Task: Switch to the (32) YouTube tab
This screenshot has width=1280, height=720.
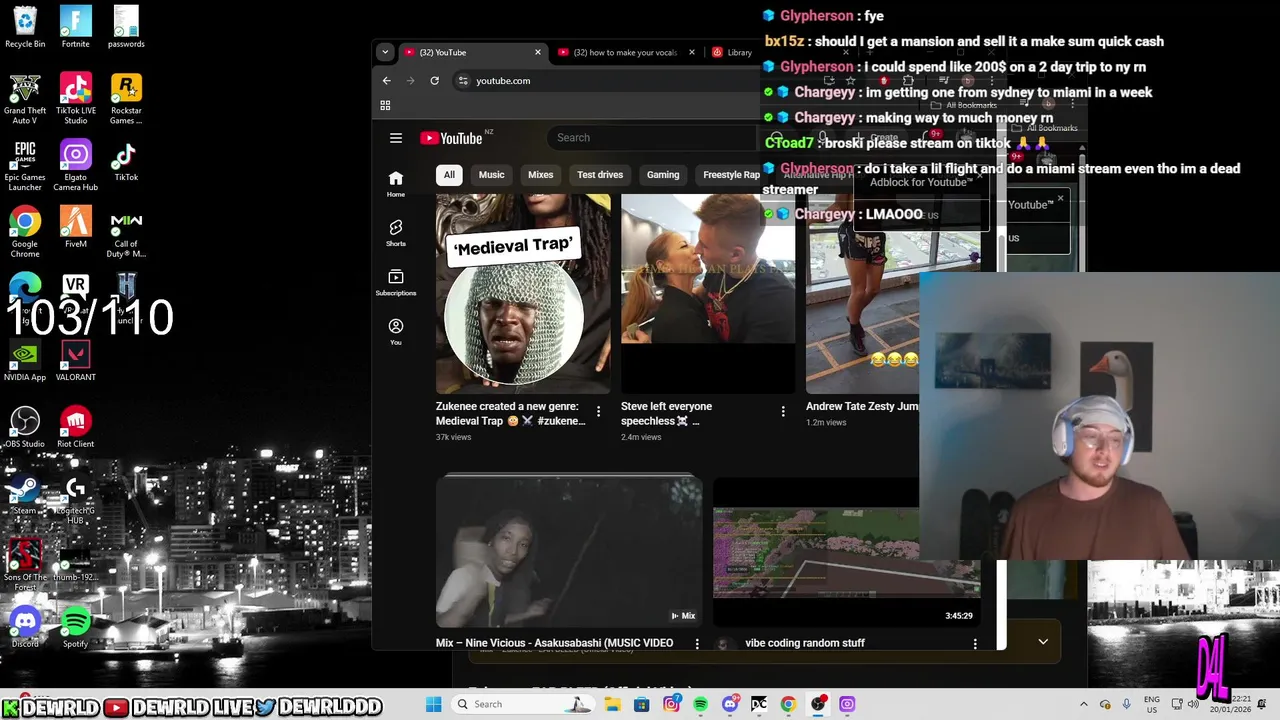Action: tap(470, 52)
